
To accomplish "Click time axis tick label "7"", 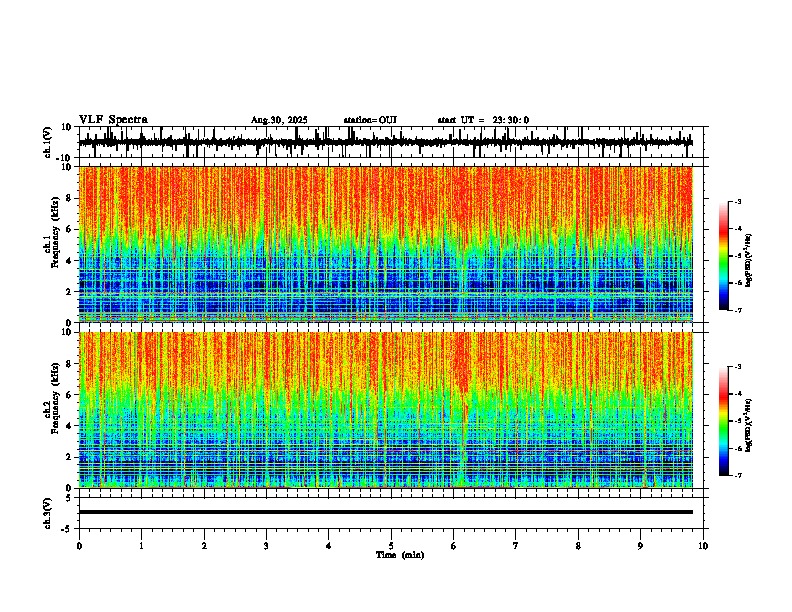I will click(516, 546).
